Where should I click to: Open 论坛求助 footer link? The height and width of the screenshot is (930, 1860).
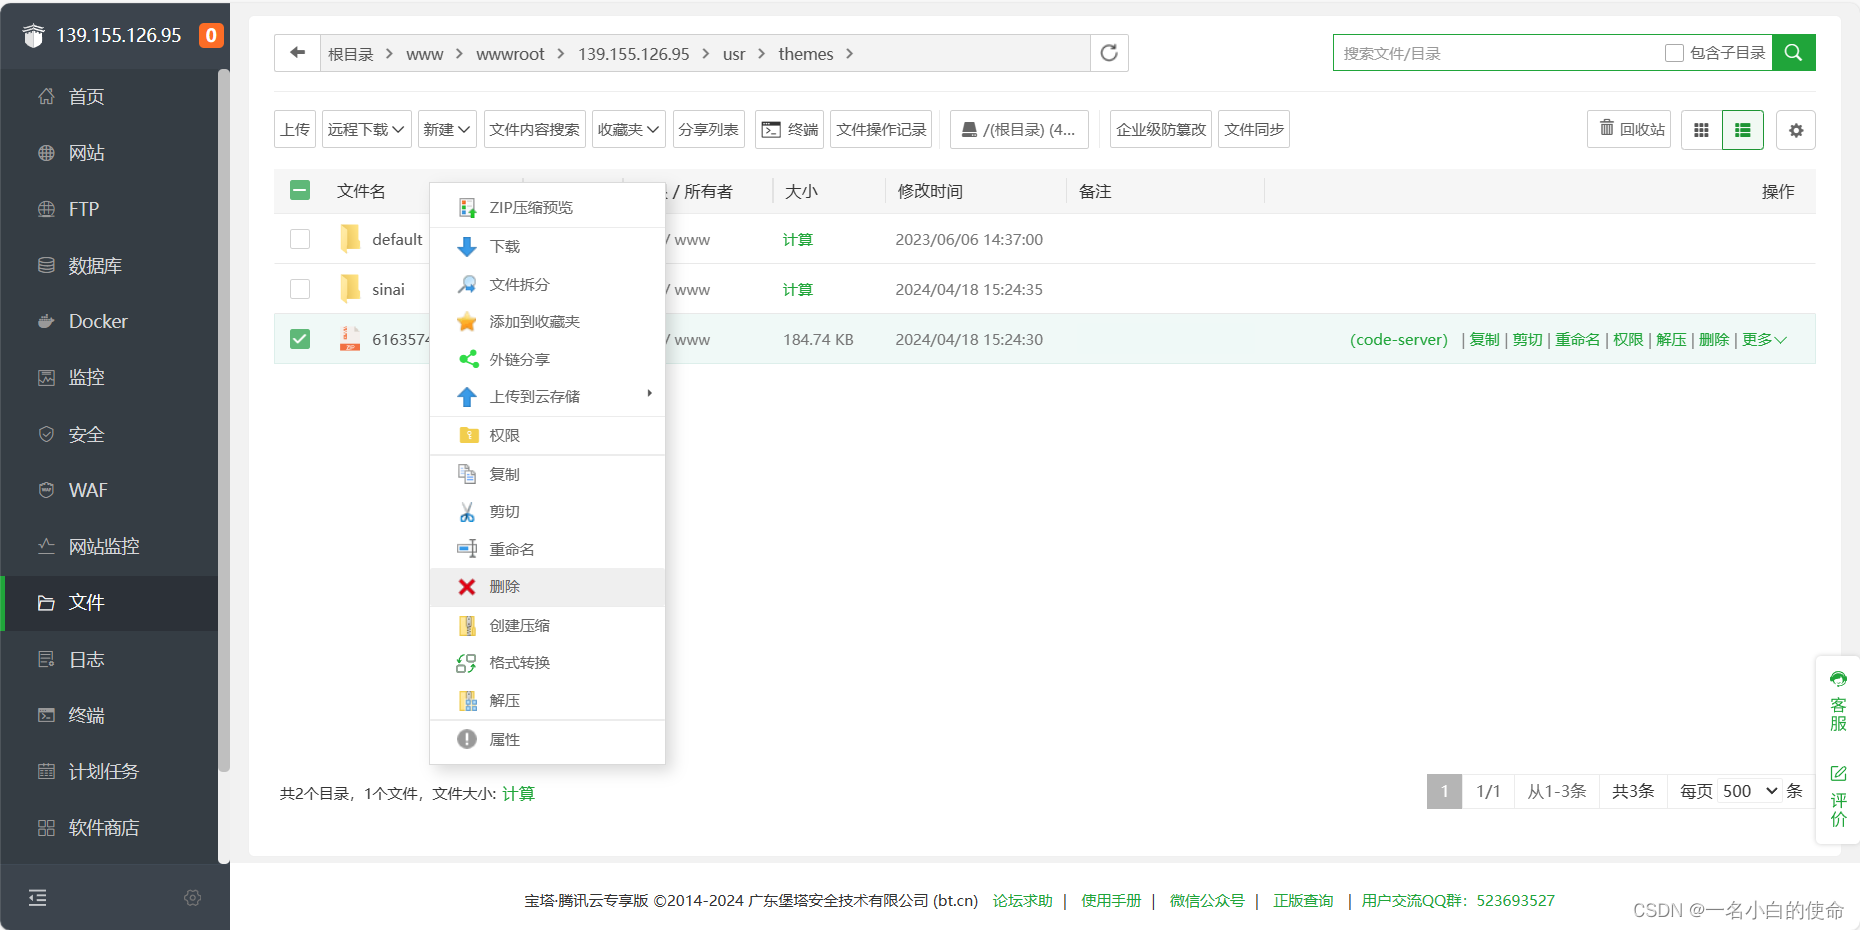coord(1023,901)
